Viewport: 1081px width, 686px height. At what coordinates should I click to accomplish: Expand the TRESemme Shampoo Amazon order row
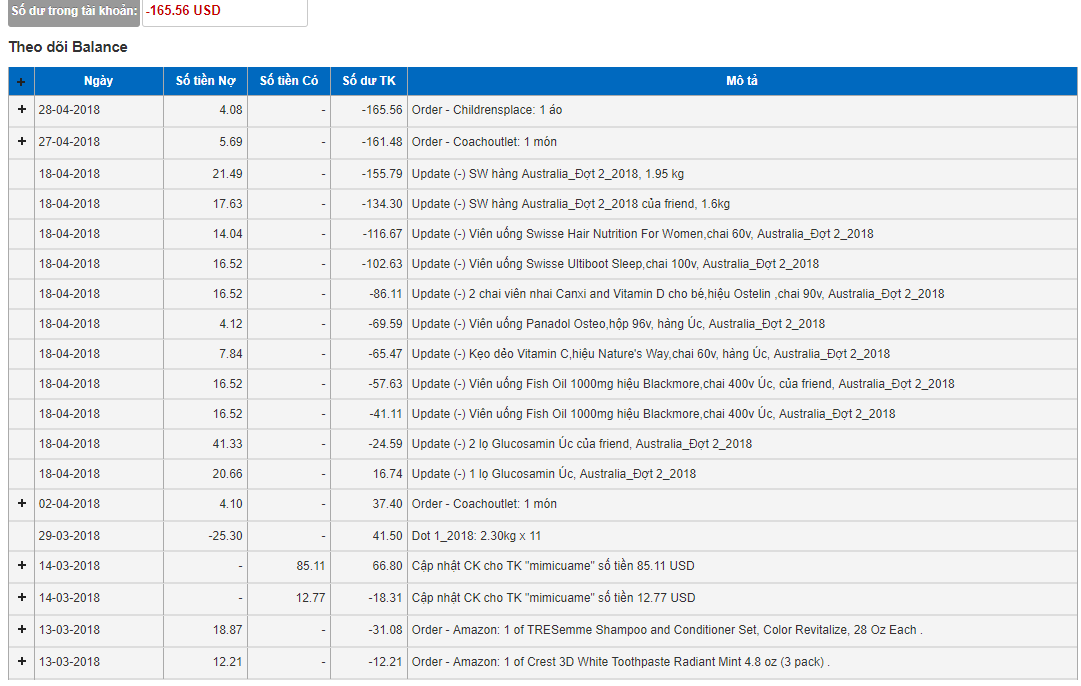(x=21, y=630)
